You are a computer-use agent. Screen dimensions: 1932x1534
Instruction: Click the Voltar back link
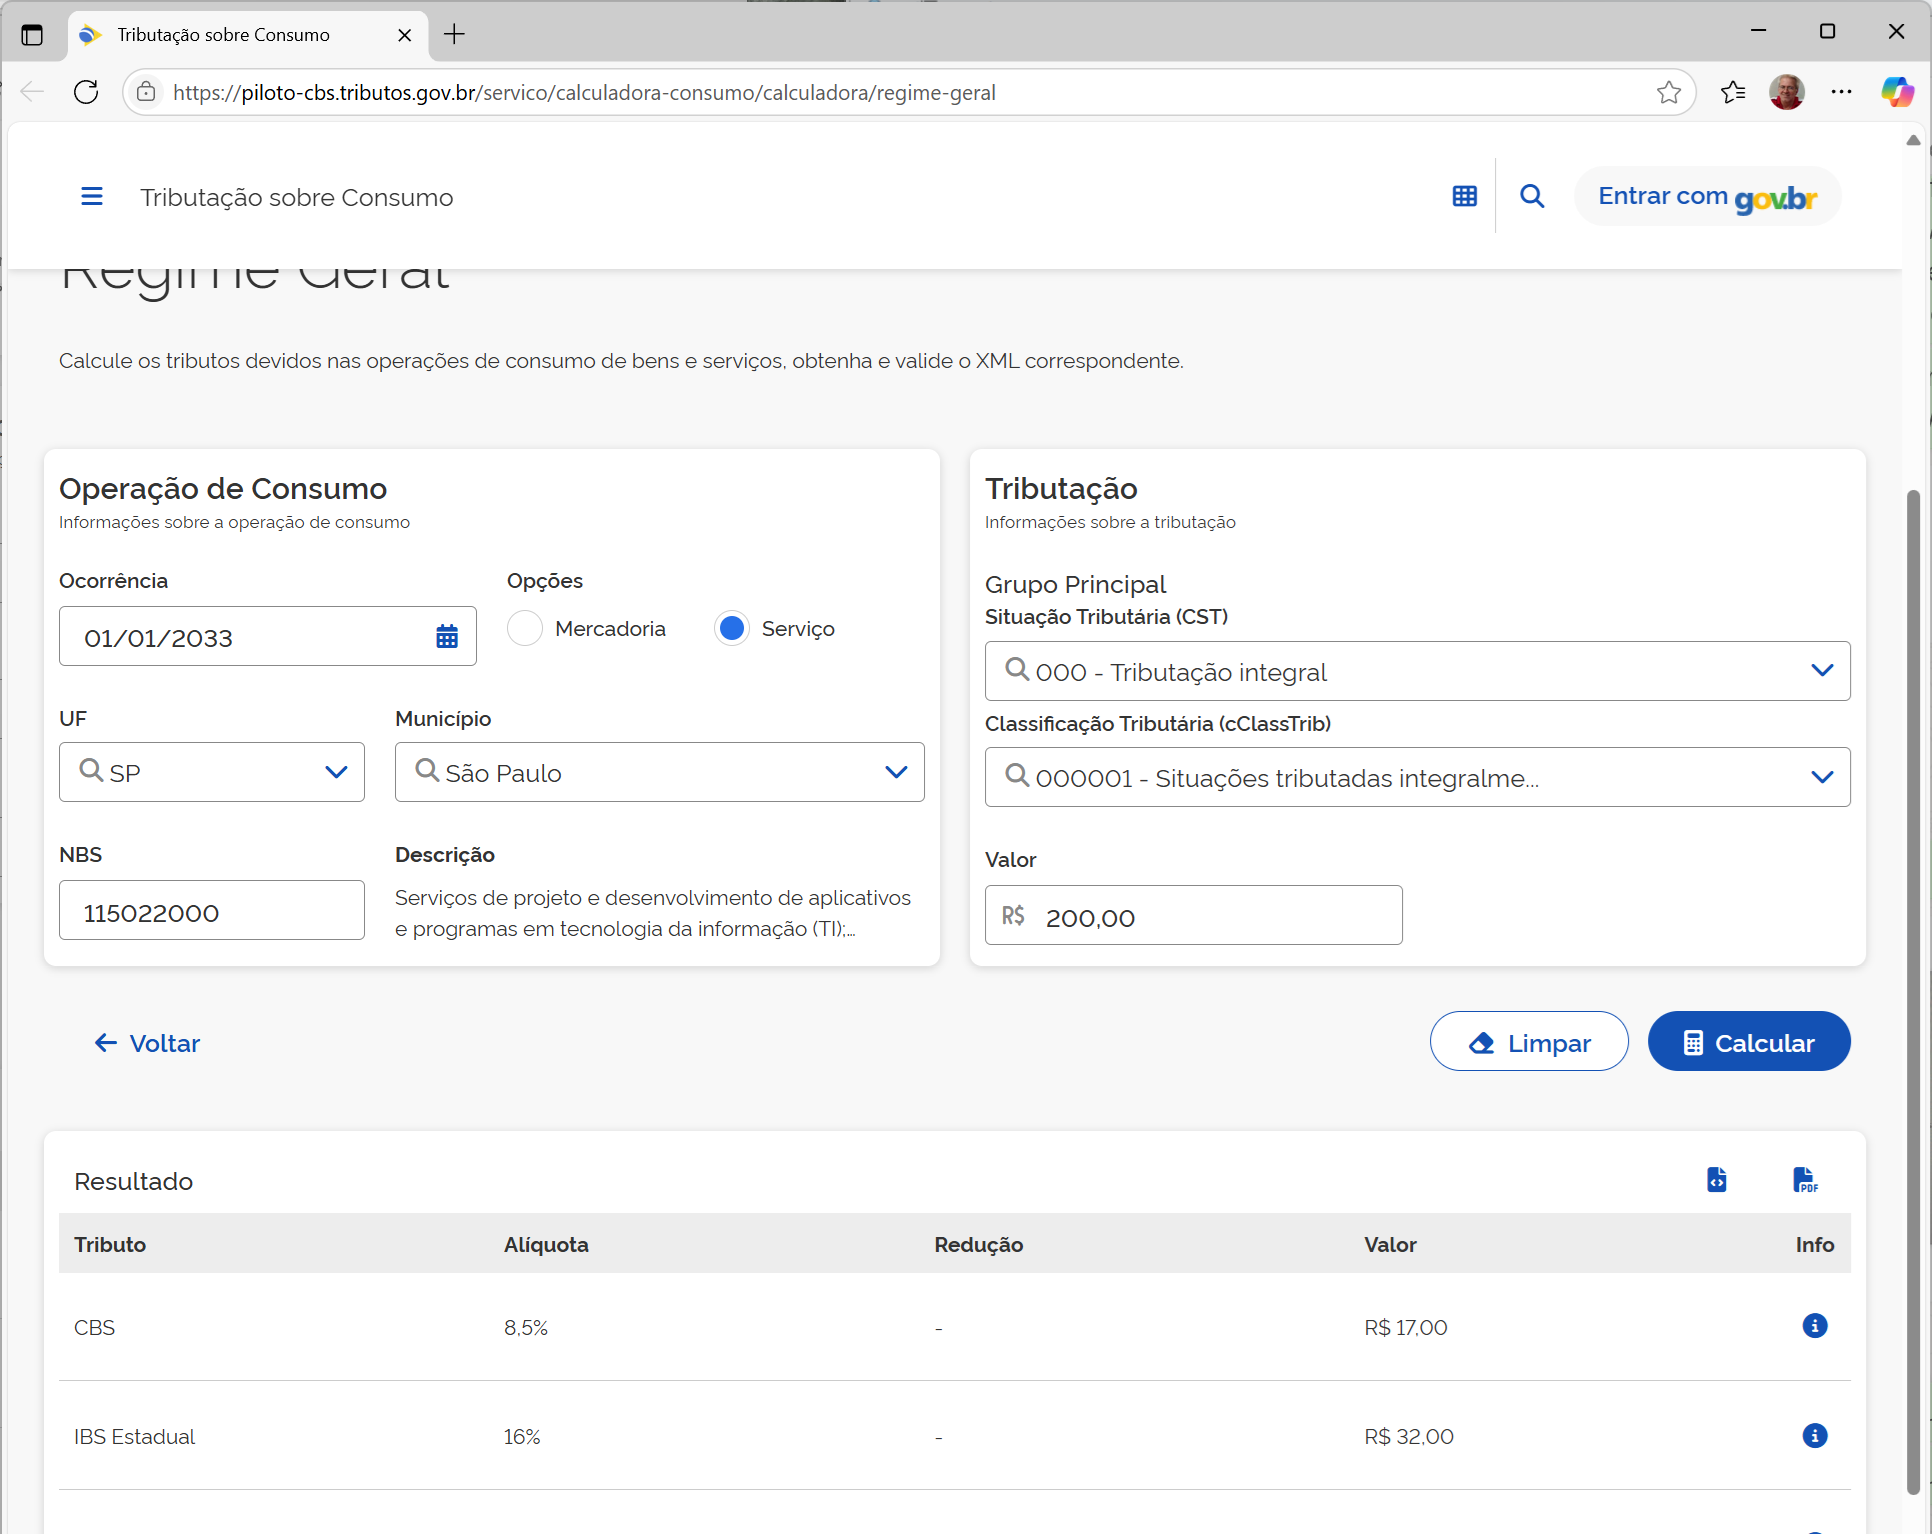point(147,1044)
